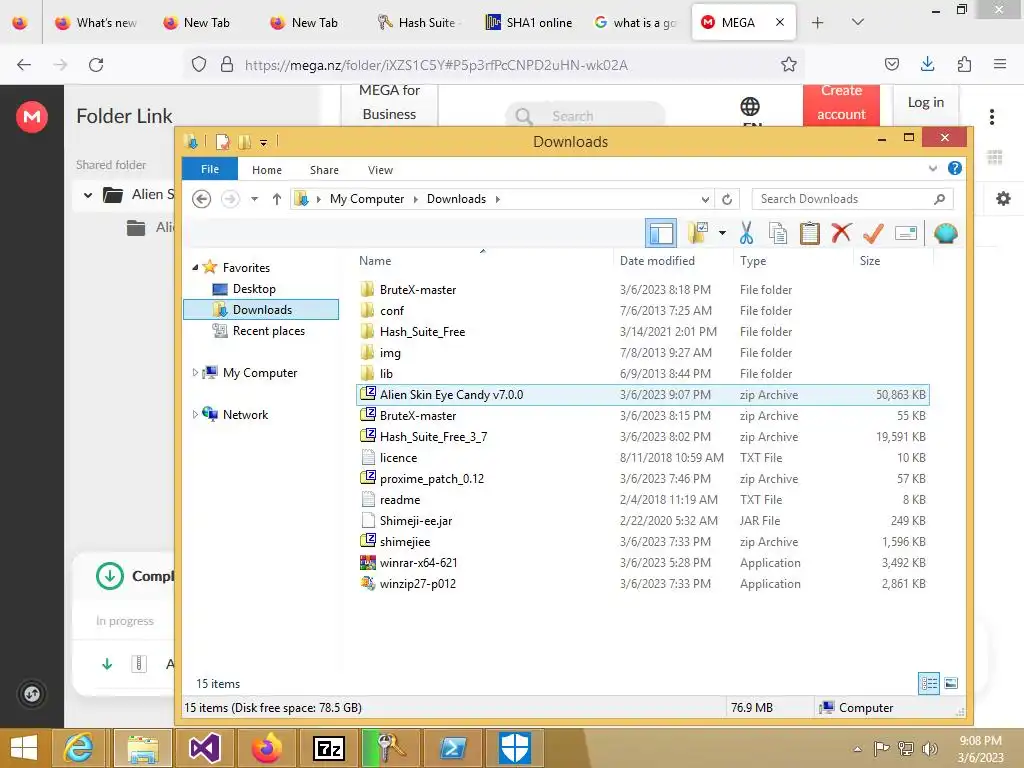Select Desktop under Favorites
This screenshot has width=1024, height=768.
254,289
